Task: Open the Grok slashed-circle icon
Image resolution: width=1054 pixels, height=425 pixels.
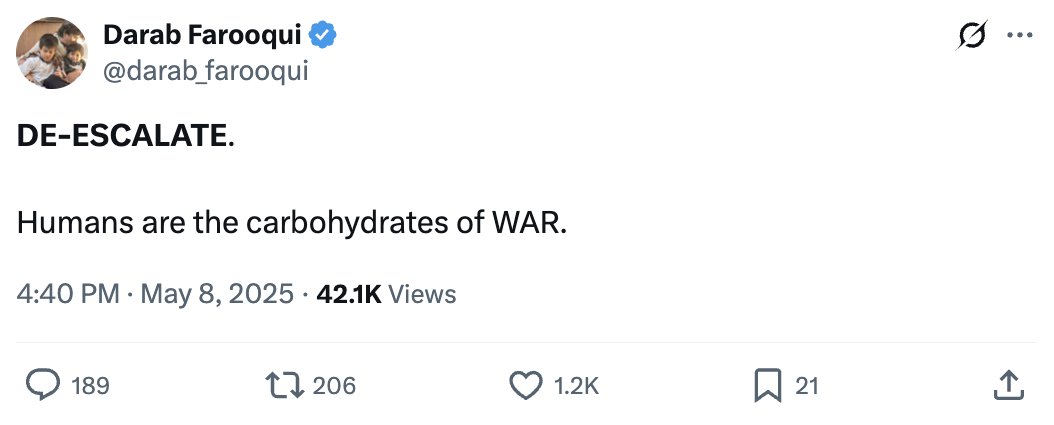Action: tap(969, 37)
